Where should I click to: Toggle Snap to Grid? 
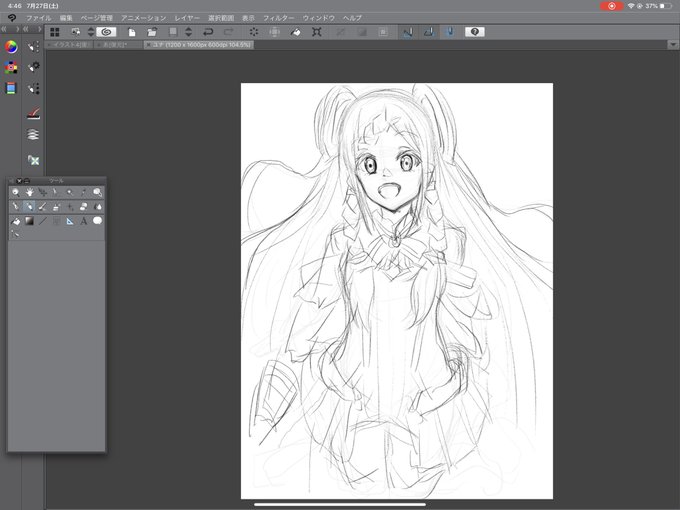tap(450, 32)
